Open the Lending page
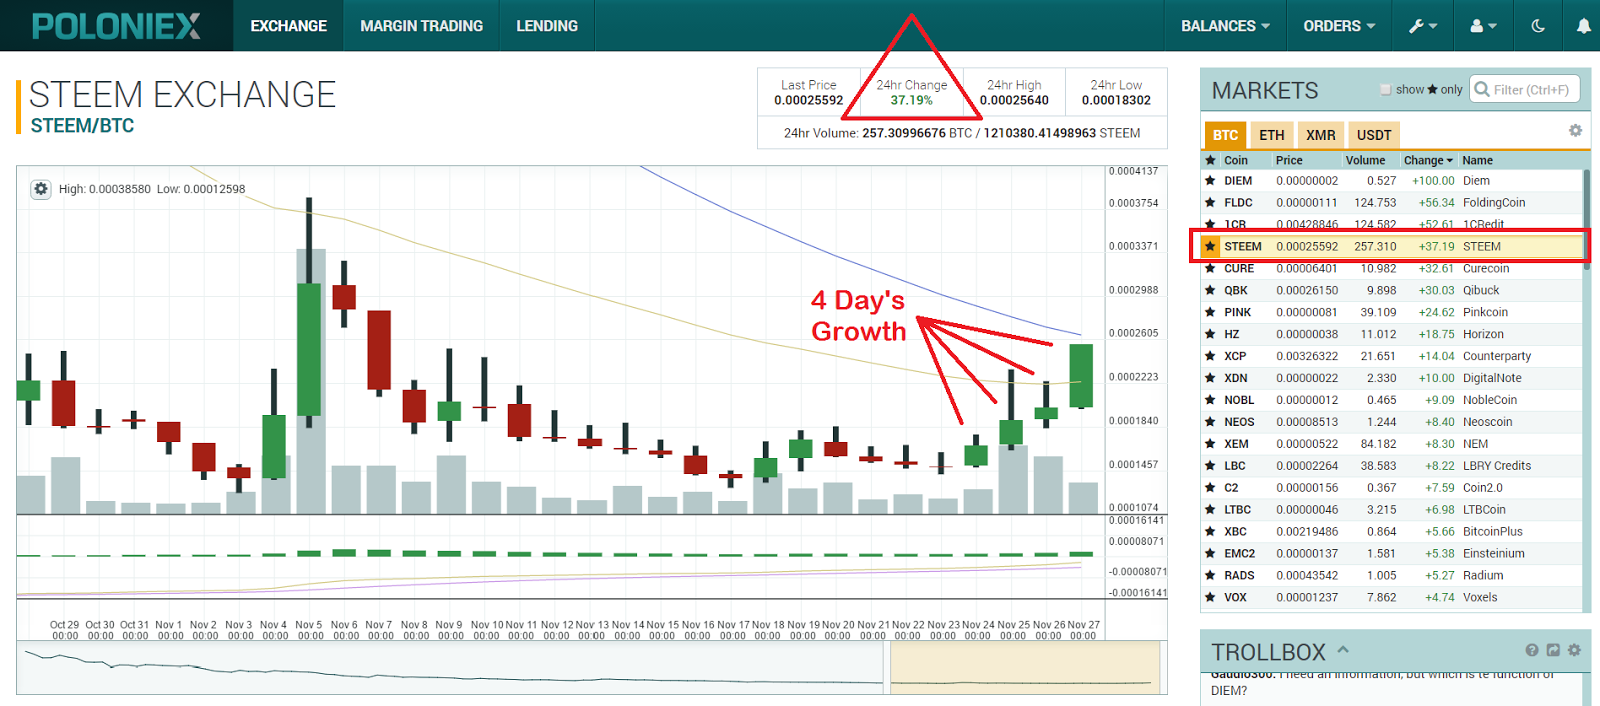This screenshot has height=706, width=1600. click(x=546, y=26)
